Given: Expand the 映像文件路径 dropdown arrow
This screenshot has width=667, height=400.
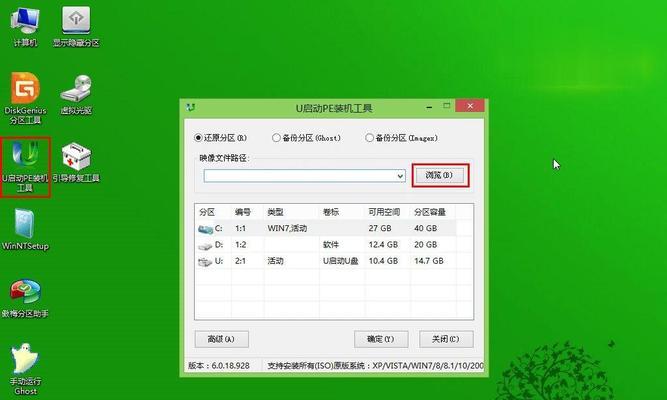Looking at the screenshot, I should [400, 176].
